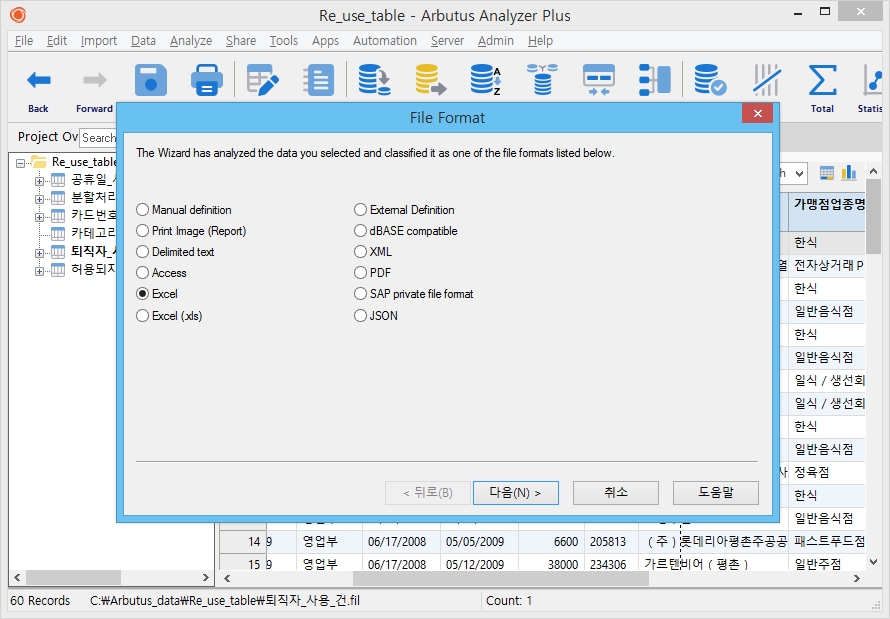Click the Search field in Project Overview
This screenshot has height=619, width=890.
98,137
